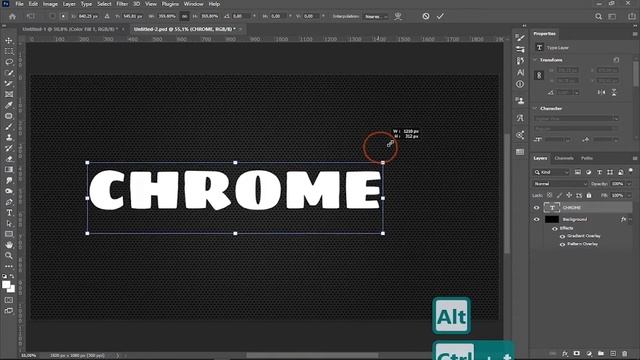Screen dimensions: 640x360
Task: Switch to the Channels tab
Action: (564, 158)
